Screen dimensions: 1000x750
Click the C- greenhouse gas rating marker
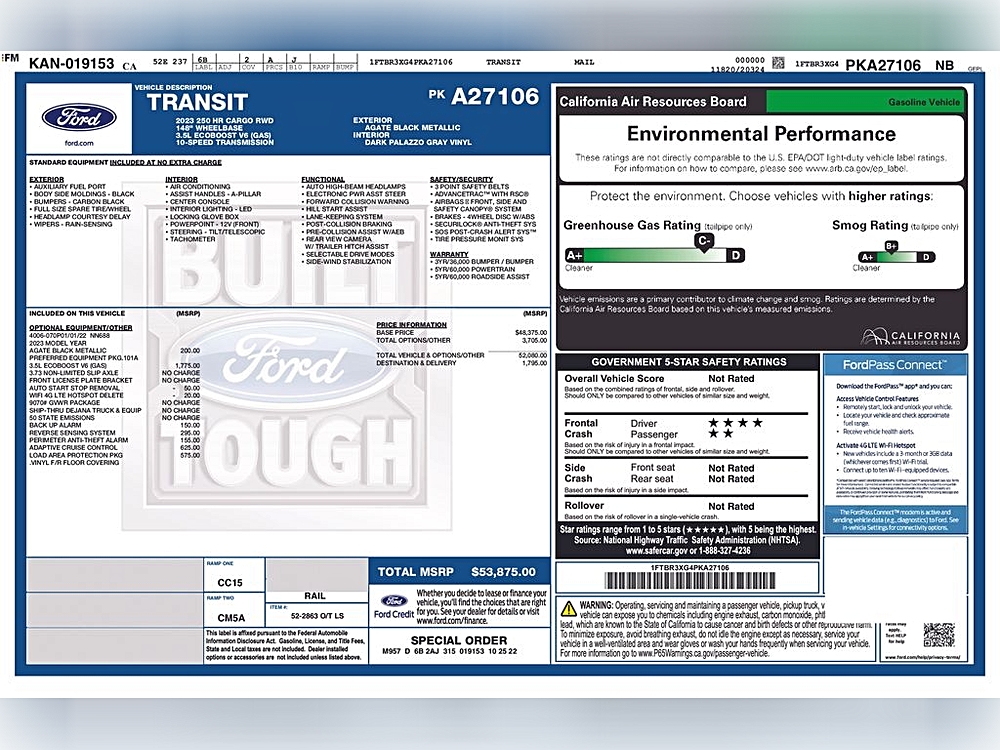pos(703,242)
